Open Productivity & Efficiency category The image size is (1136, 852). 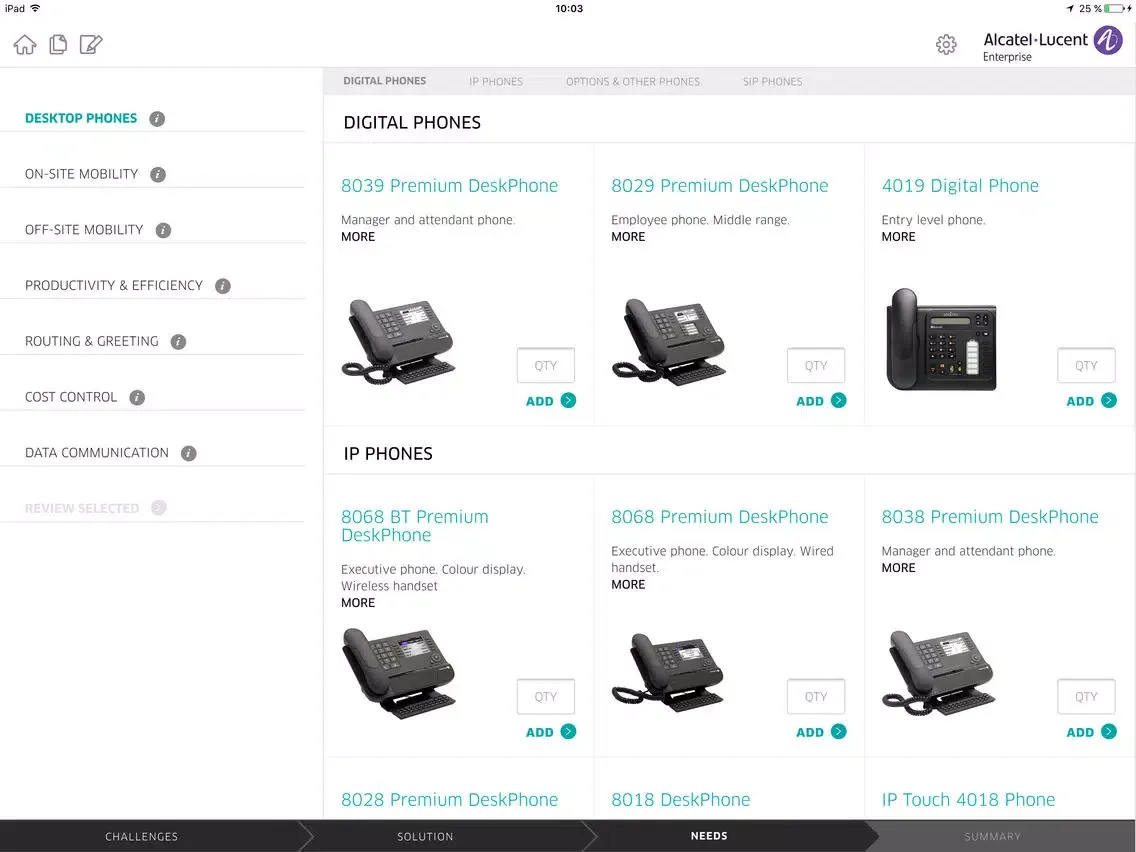114,286
